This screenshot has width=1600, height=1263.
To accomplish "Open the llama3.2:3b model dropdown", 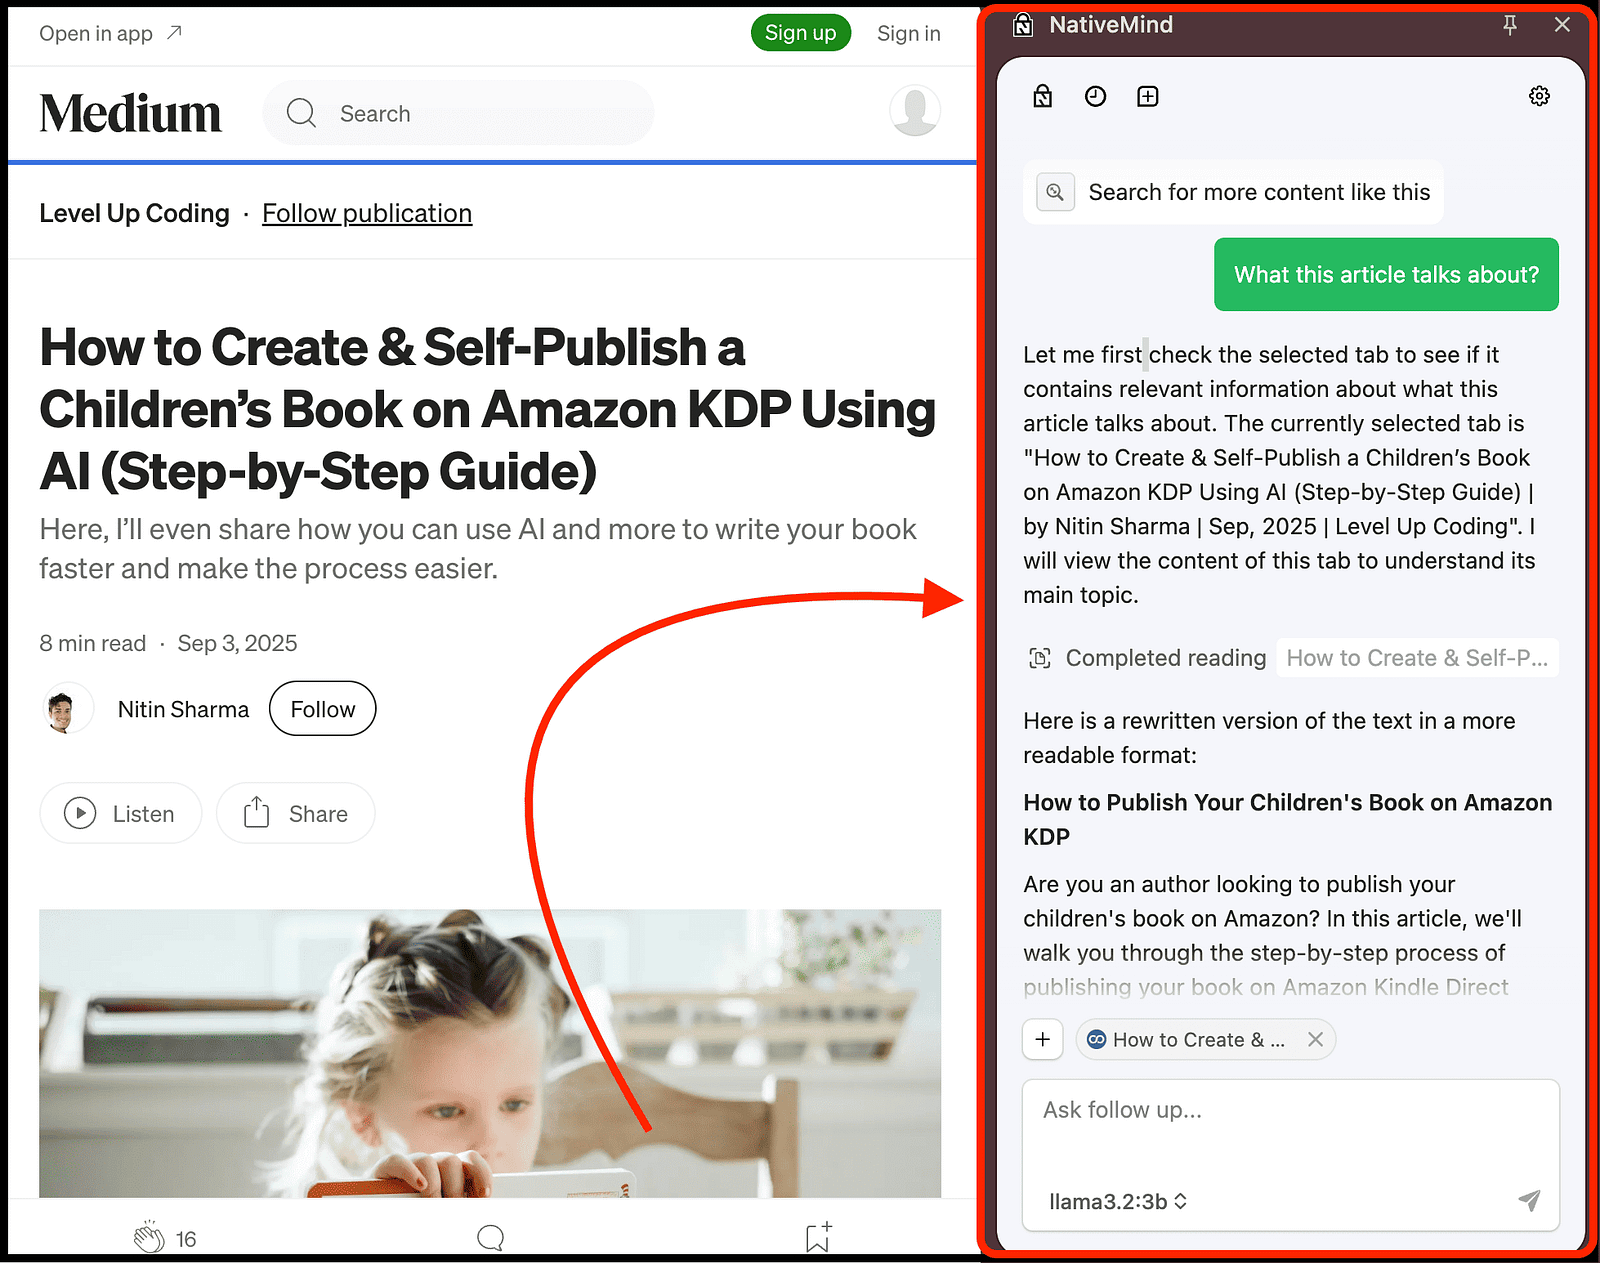I will tap(1118, 1201).
